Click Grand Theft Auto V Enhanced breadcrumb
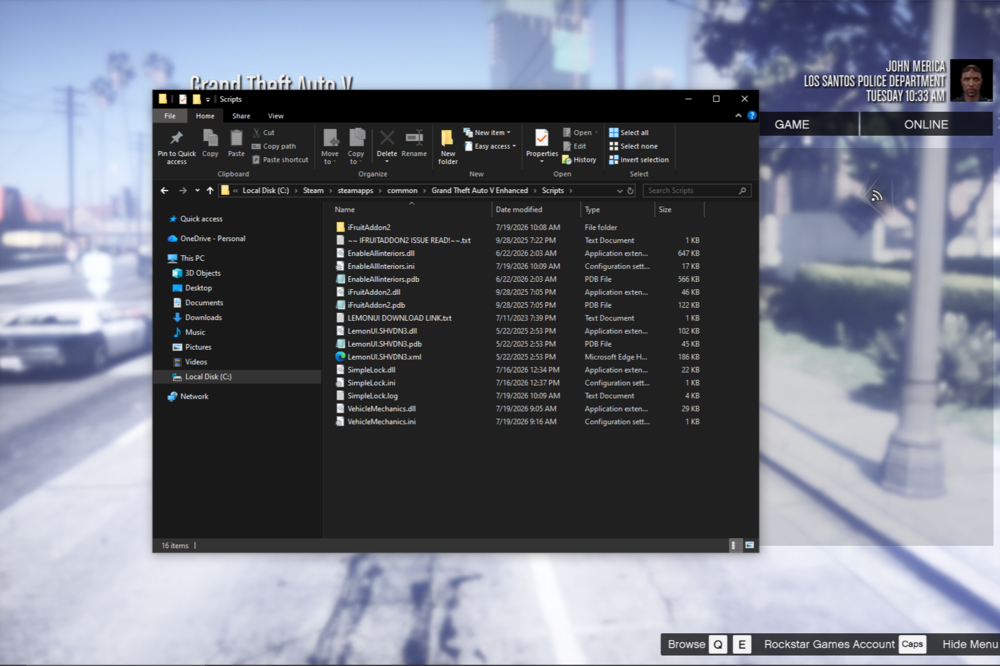Screen dimensions: 1000x666 pos(480,191)
